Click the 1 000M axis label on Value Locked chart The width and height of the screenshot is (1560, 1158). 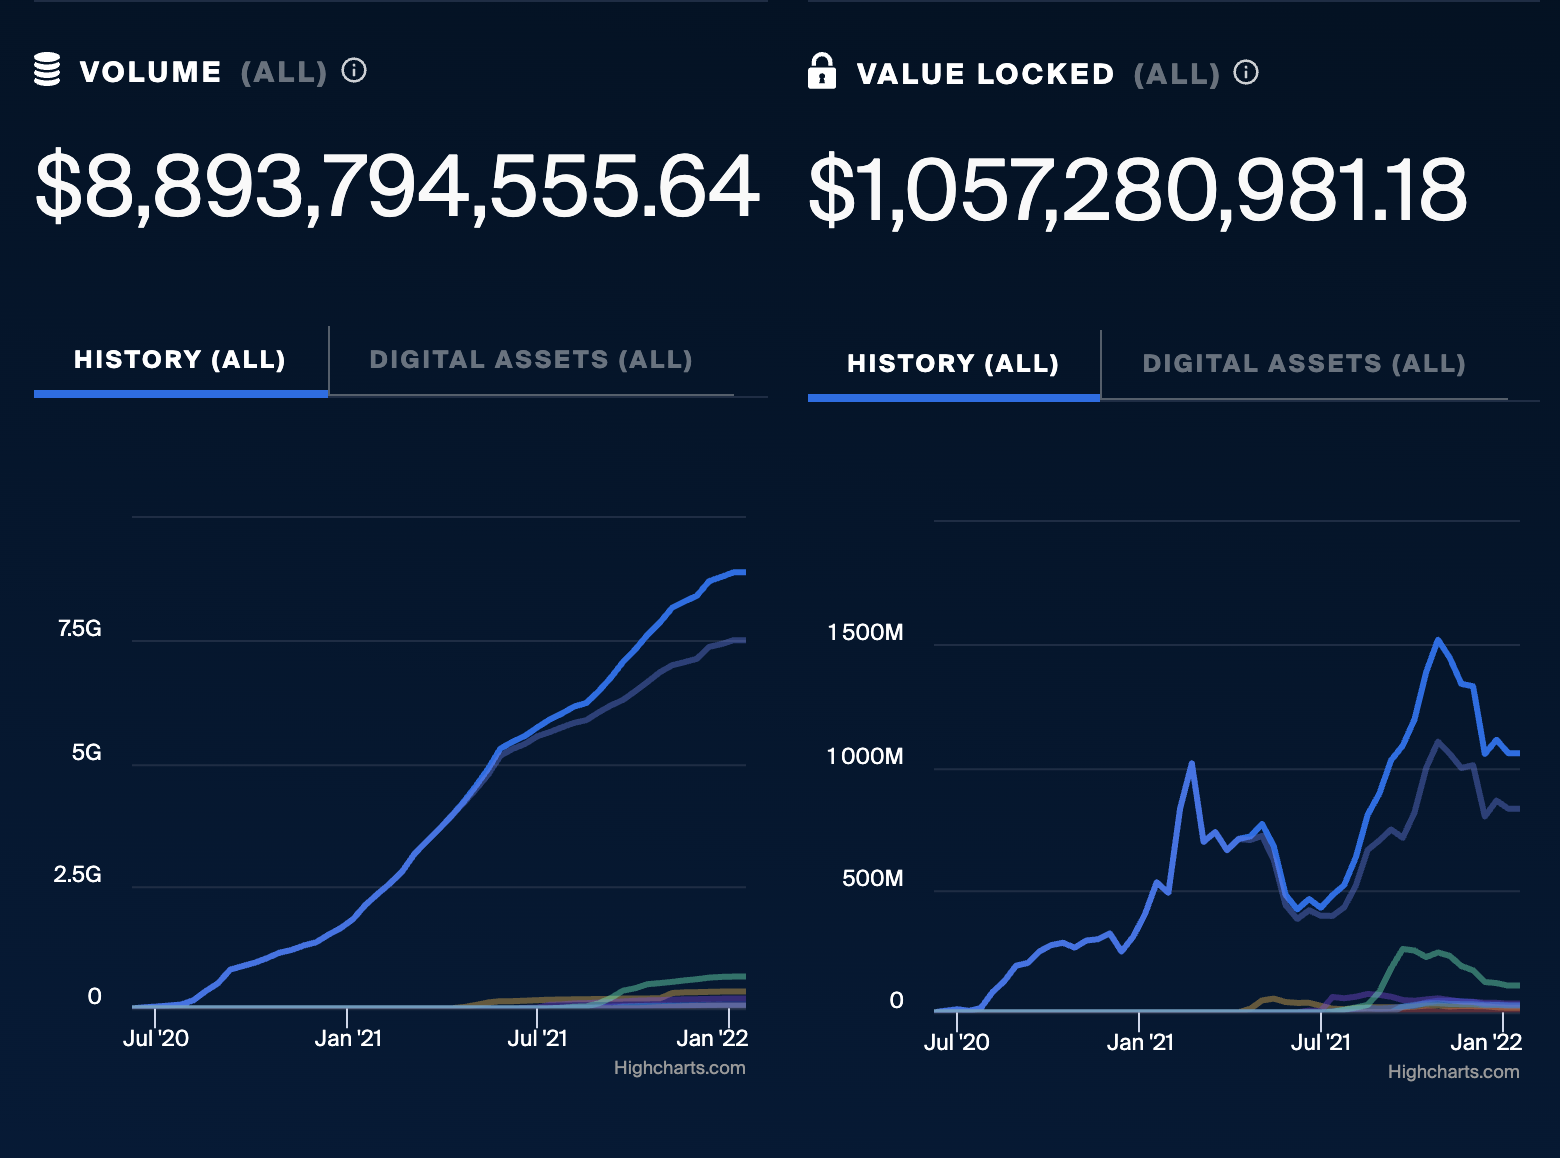click(x=865, y=757)
